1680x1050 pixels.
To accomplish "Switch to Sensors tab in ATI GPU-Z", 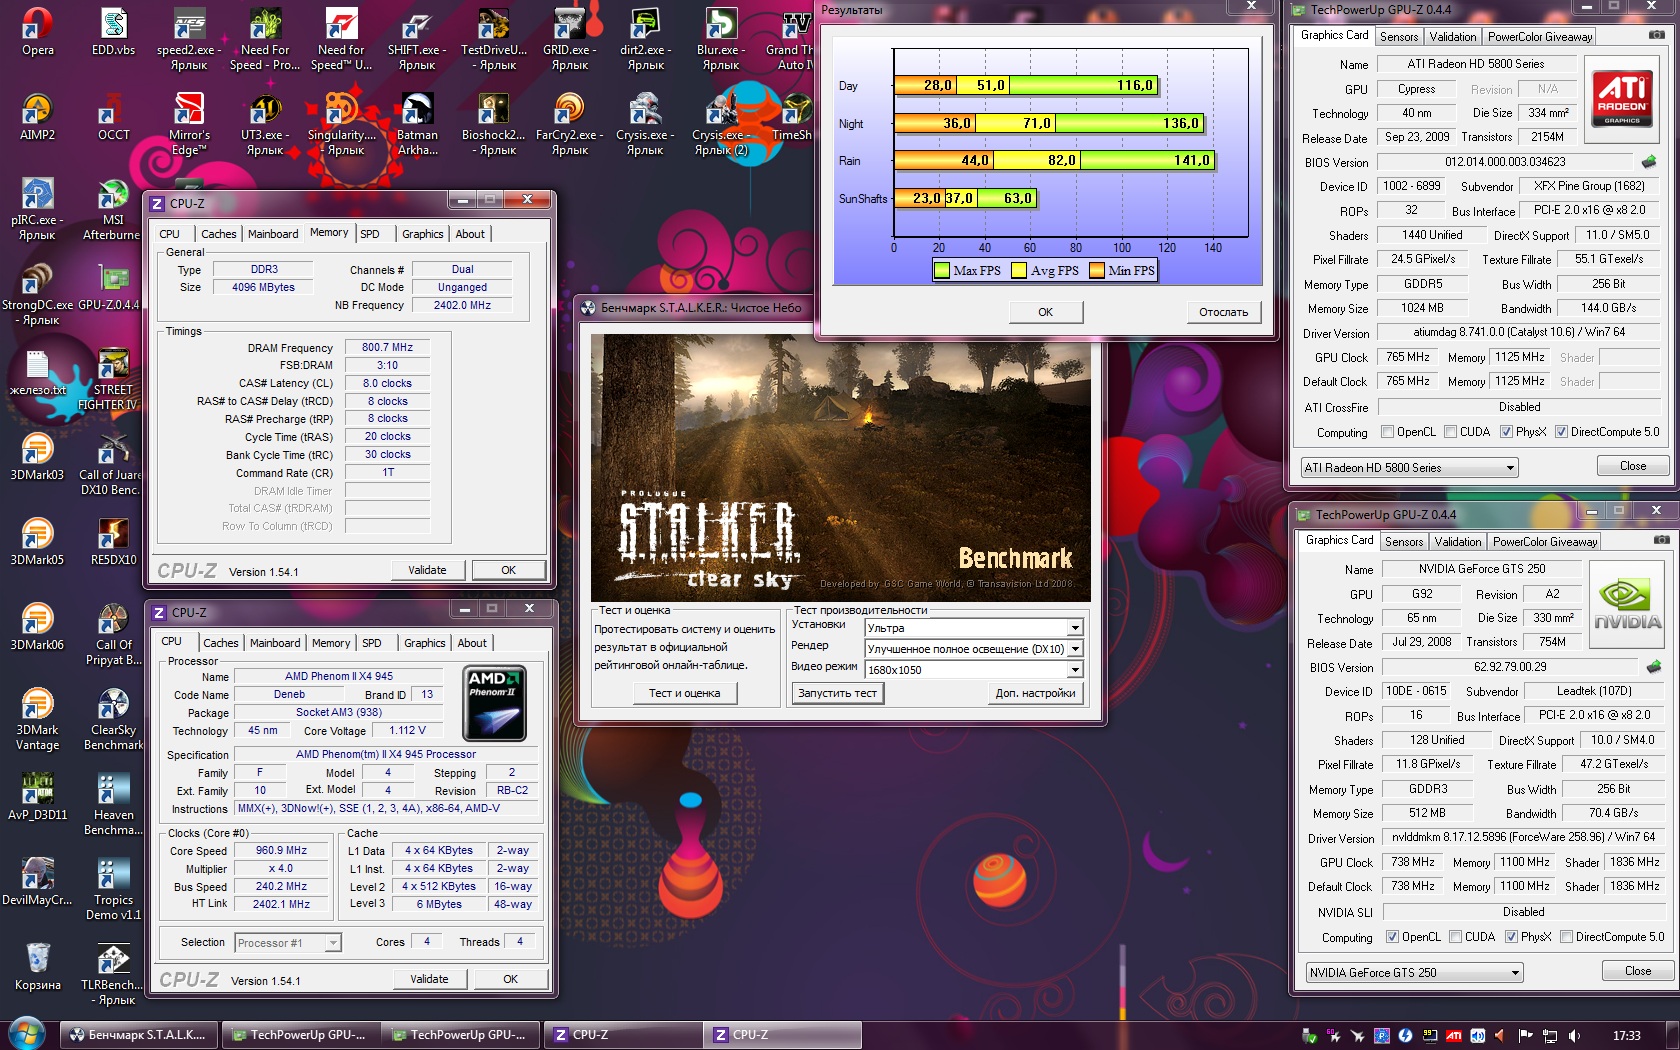I will 1399,37.
